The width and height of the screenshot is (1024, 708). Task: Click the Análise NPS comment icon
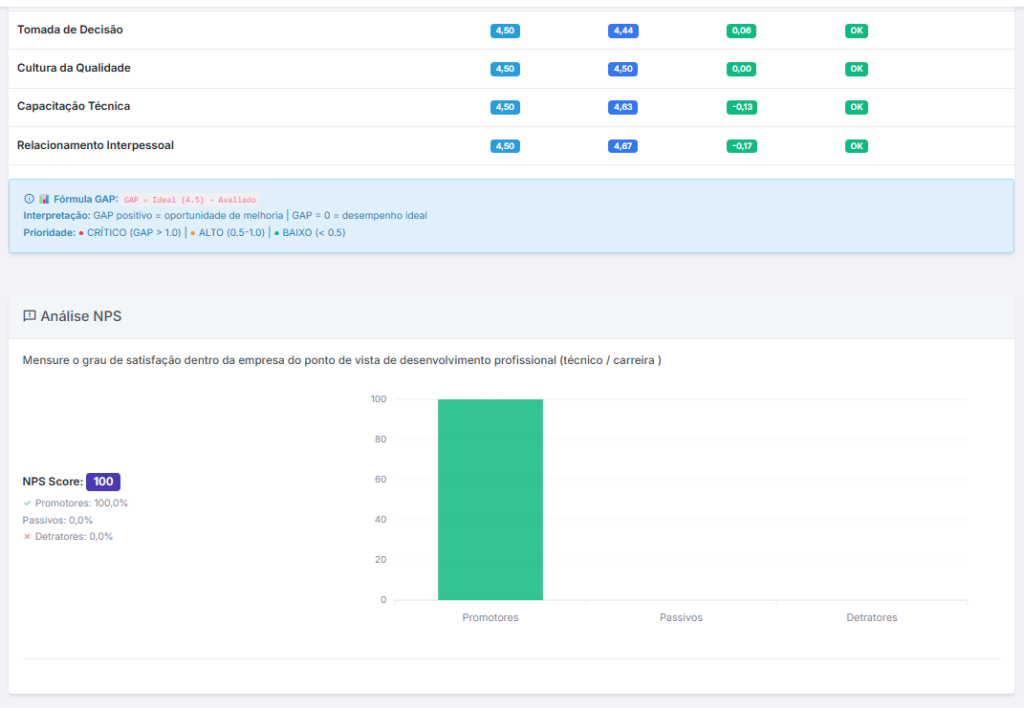click(x=29, y=316)
